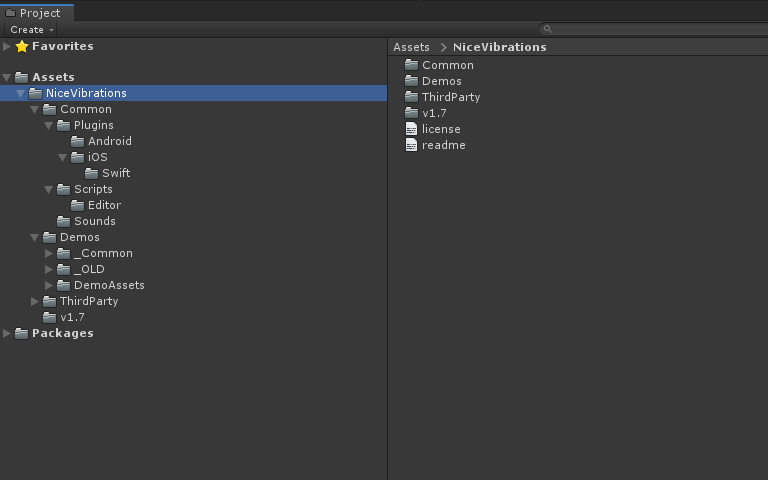Select the readme file icon

click(x=411, y=145)
